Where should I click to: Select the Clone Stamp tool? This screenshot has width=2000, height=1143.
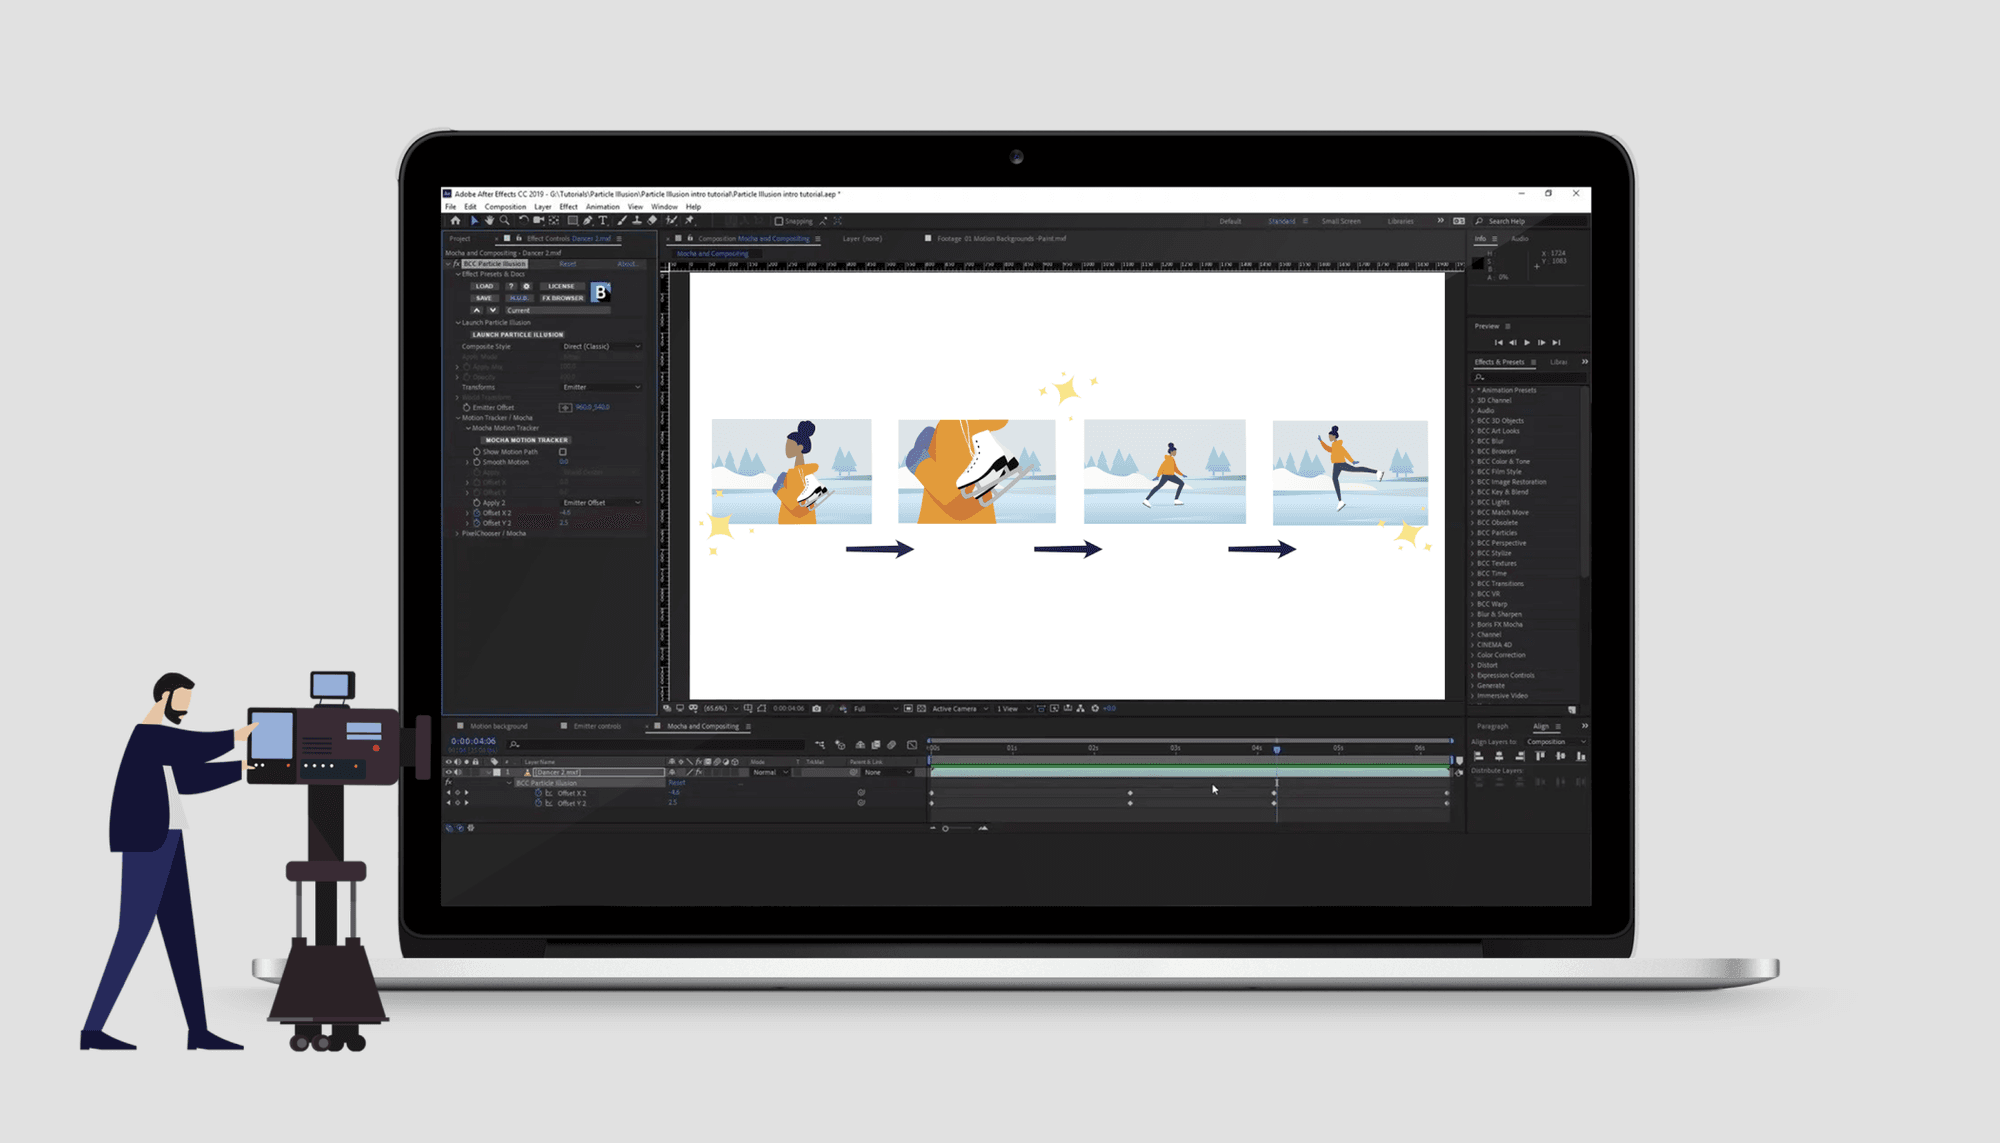coord(637,221)
